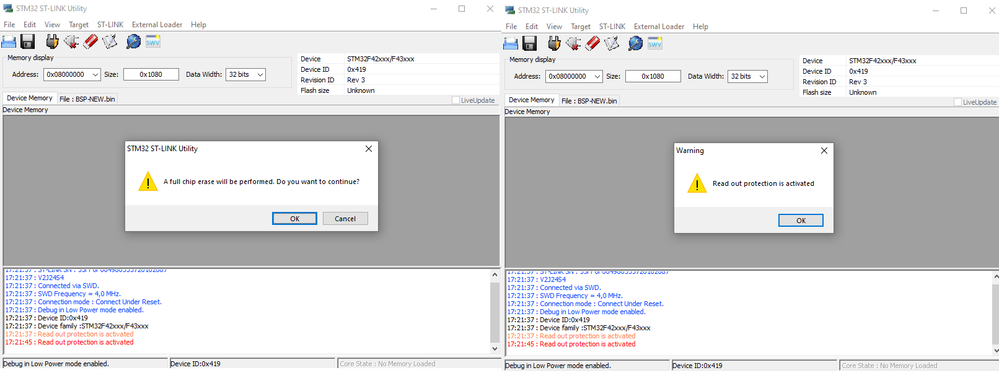Screen dimensions: 999x373
Task: Cancel the full chip erase dialog
Action: pos(345,219)
